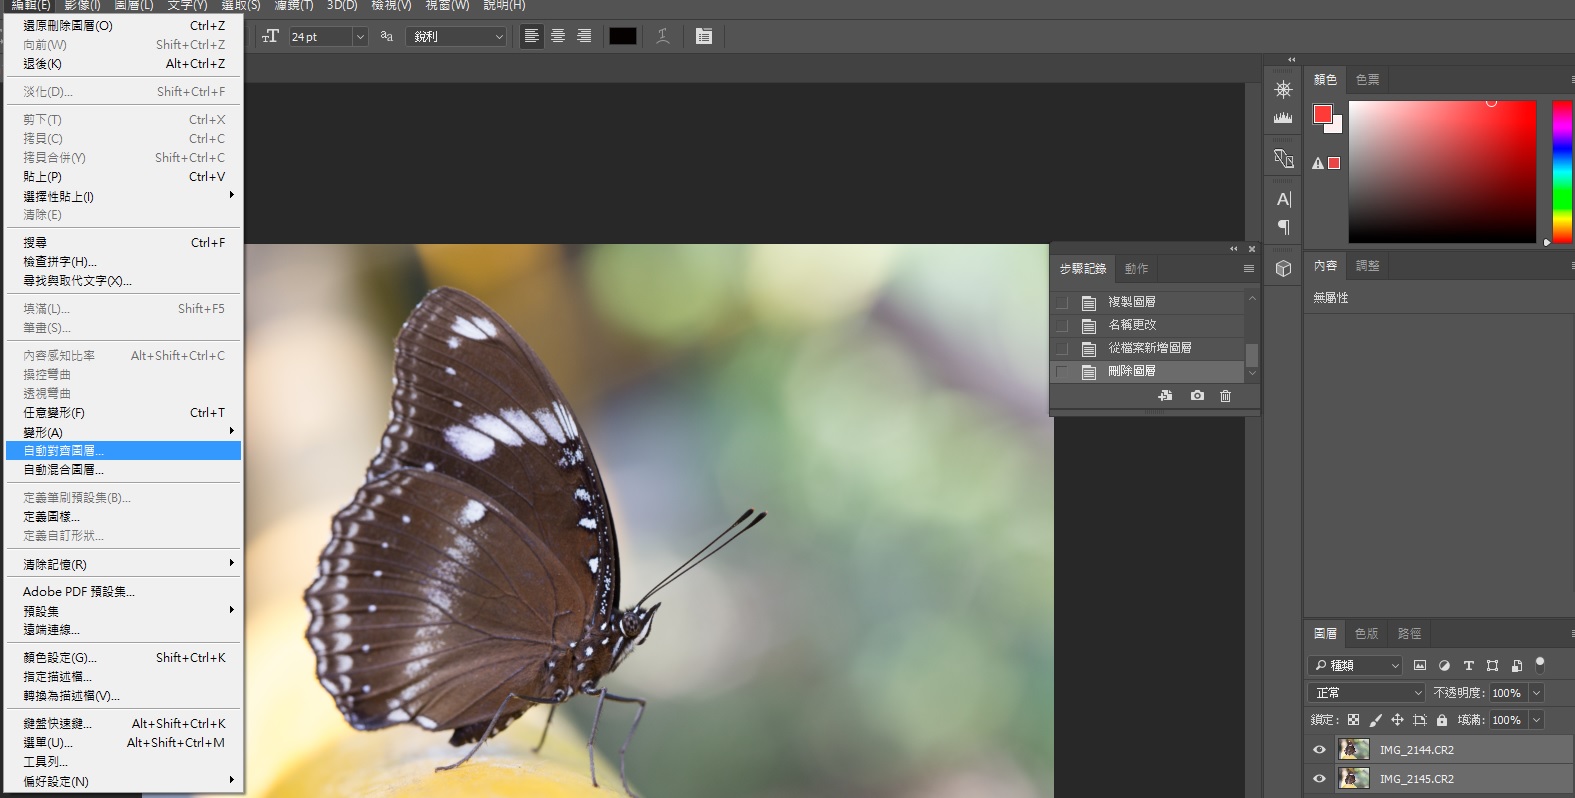Filter layers by type layers icon
This screenshot has width=1575, height=798.
coord(1468,665)
